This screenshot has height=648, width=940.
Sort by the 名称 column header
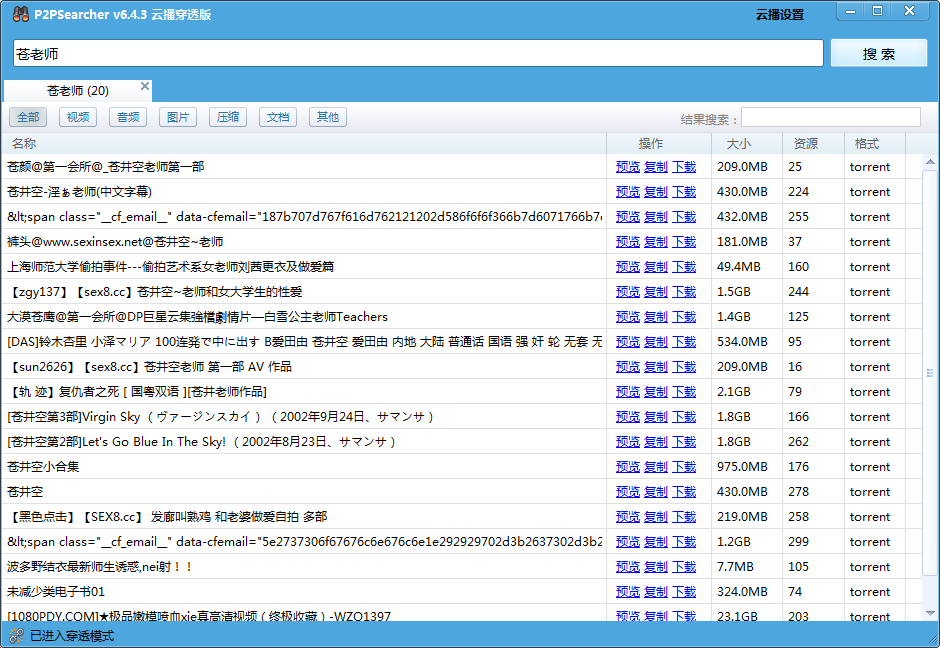click(303, 143)
